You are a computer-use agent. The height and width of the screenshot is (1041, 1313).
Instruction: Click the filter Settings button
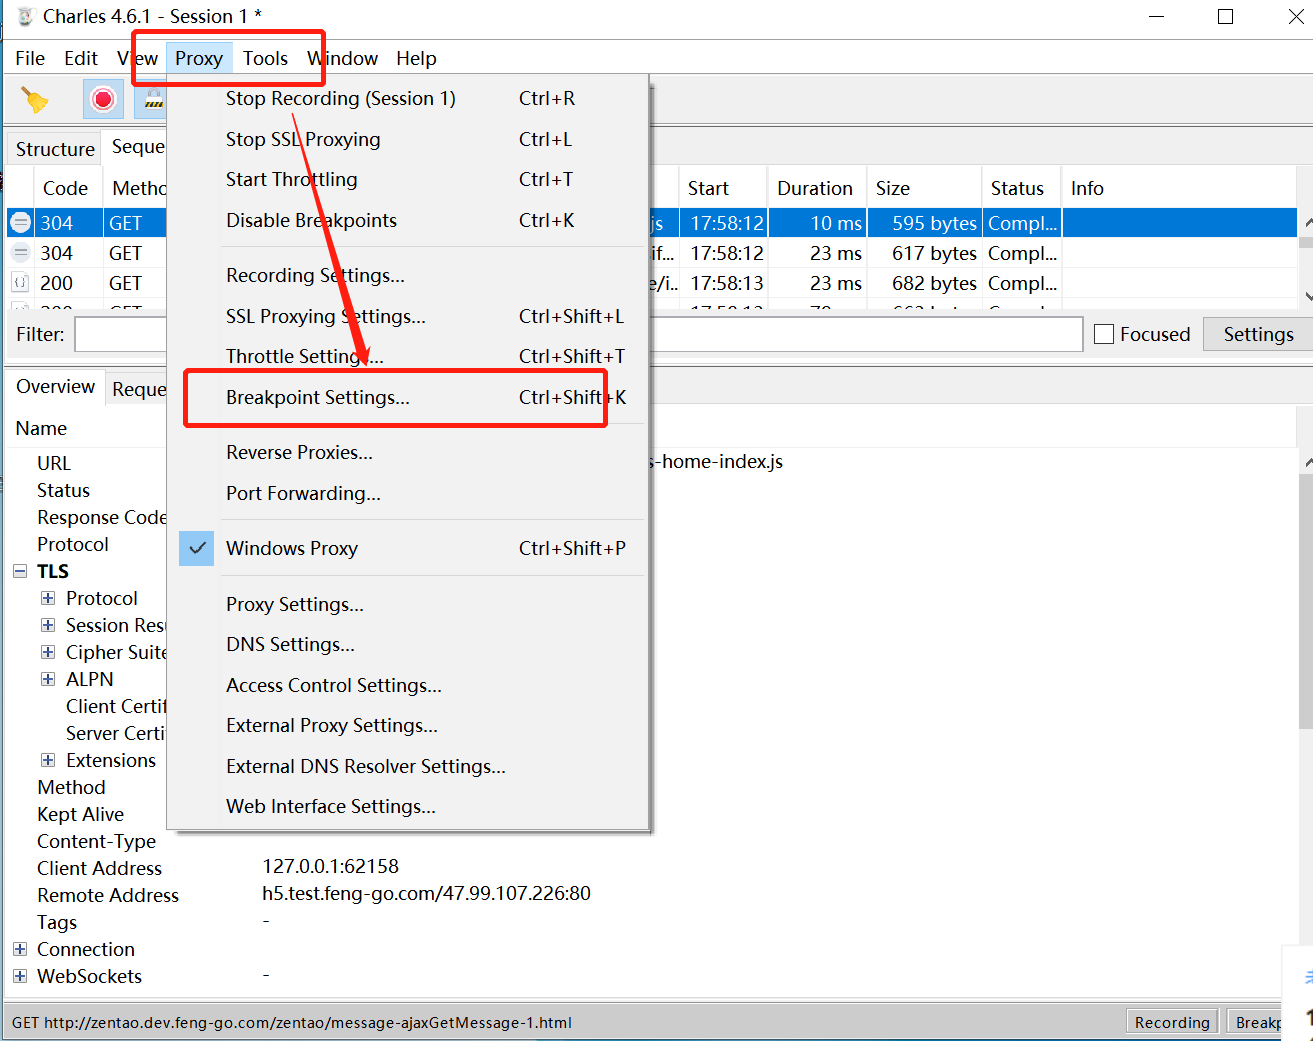1258,334
